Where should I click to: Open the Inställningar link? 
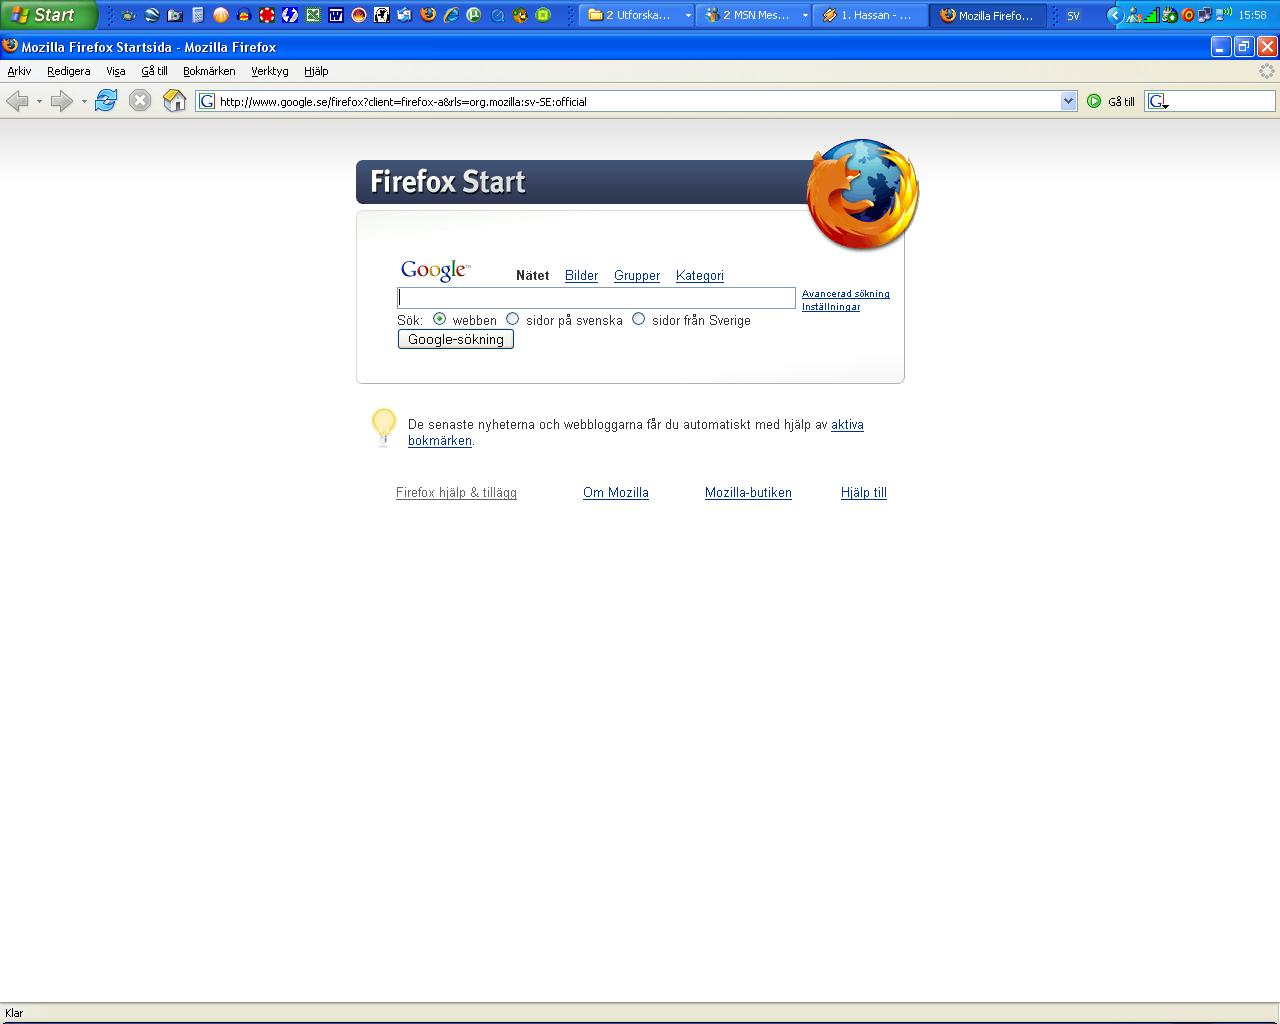[831, 307]
